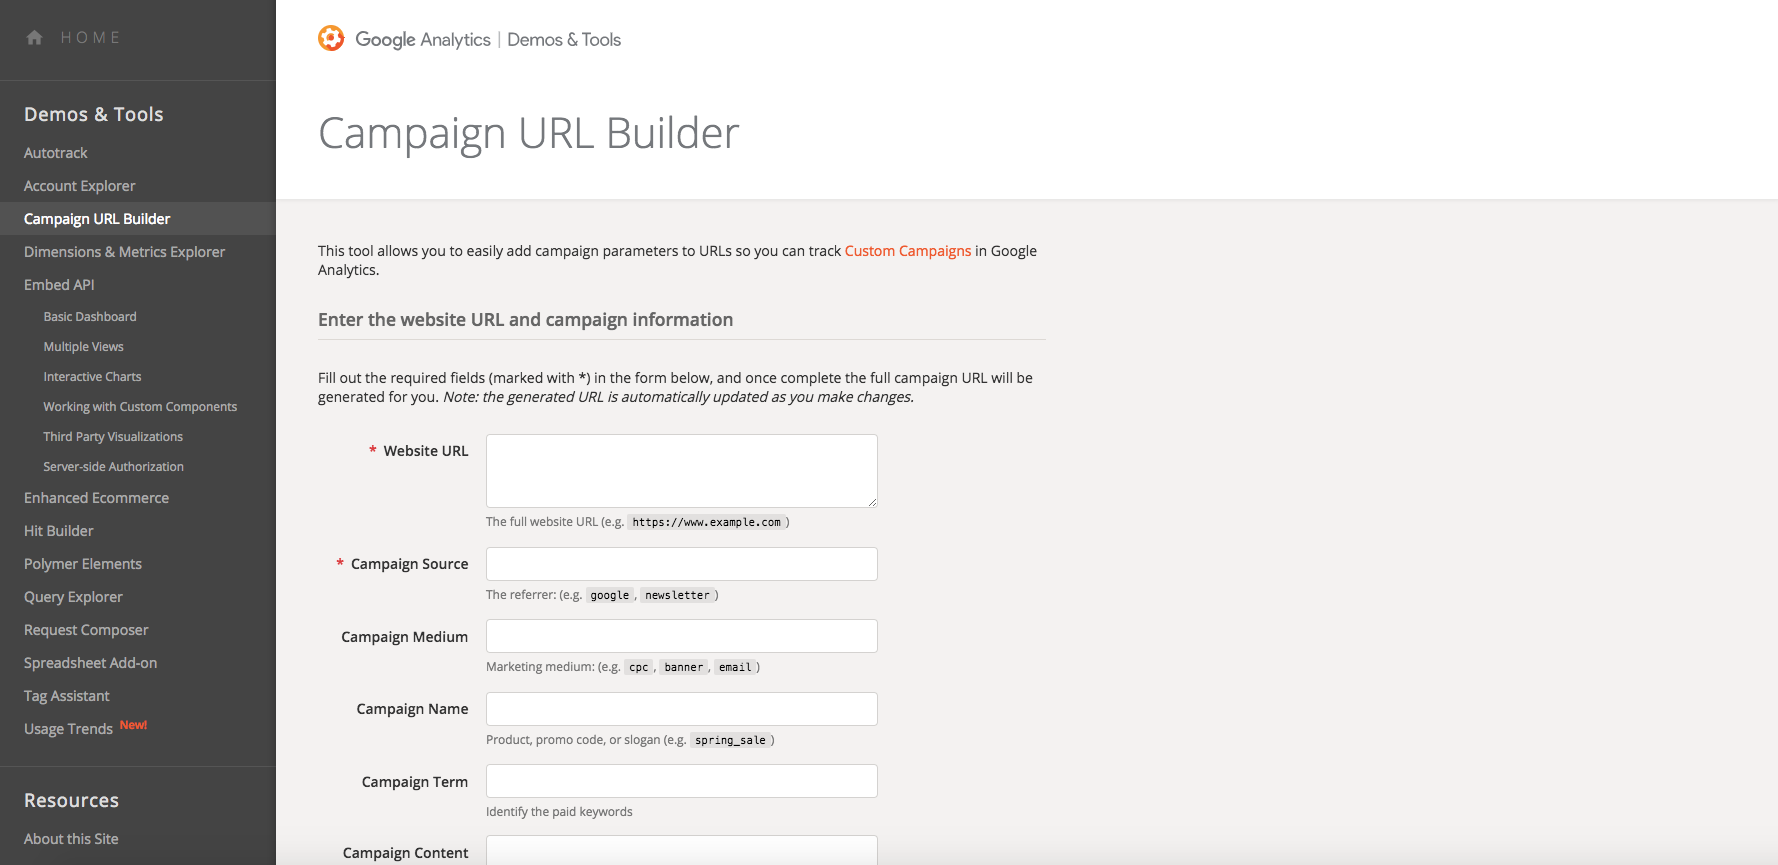Click the https://www.example.com example text

(706, 522)
